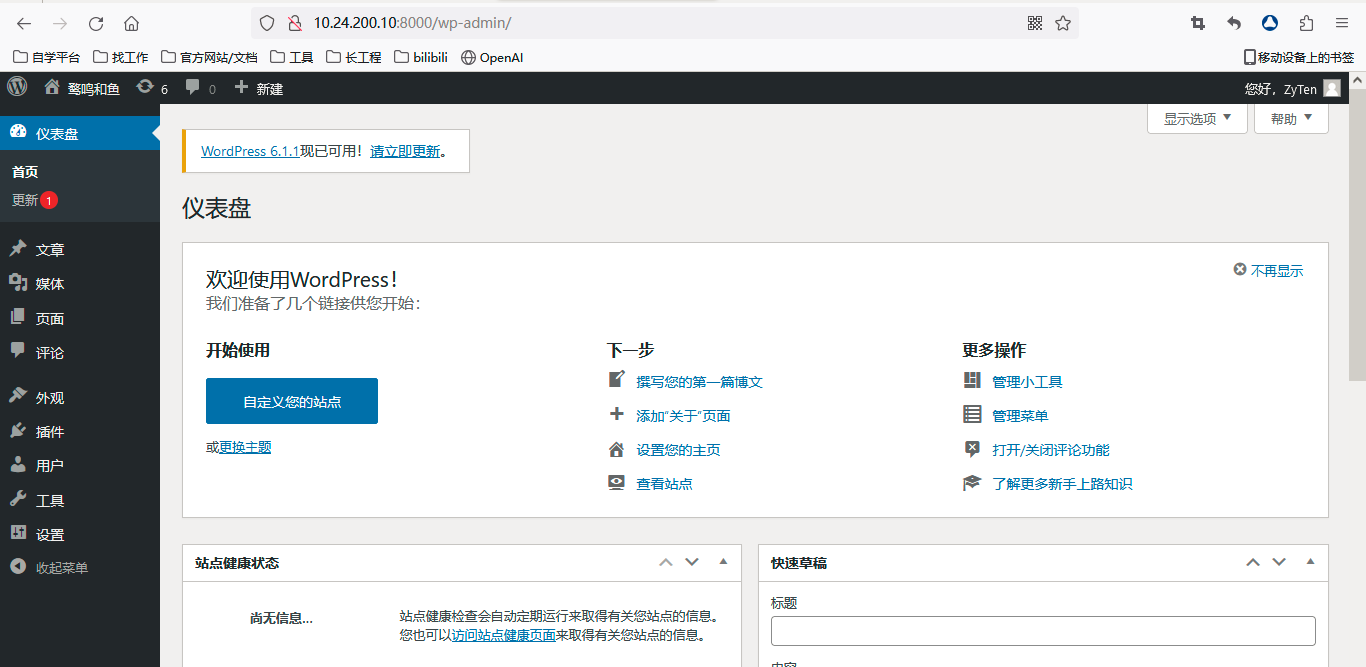Collapse the 快速草稿 panel

[x=1310, y=562]
